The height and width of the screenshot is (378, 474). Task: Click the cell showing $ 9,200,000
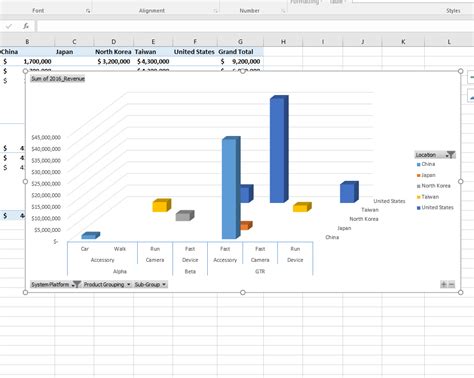point(240,61)
